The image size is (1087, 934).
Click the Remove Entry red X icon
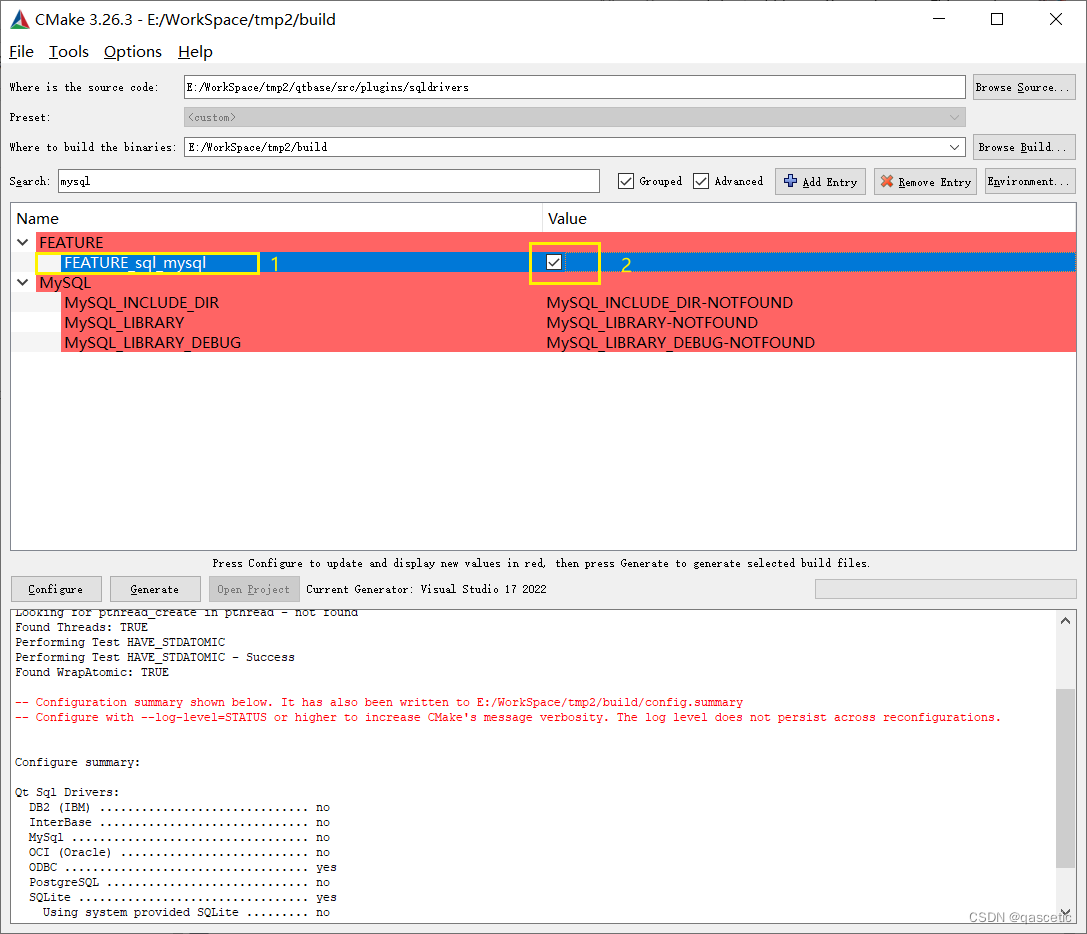[x=887, y=181]
